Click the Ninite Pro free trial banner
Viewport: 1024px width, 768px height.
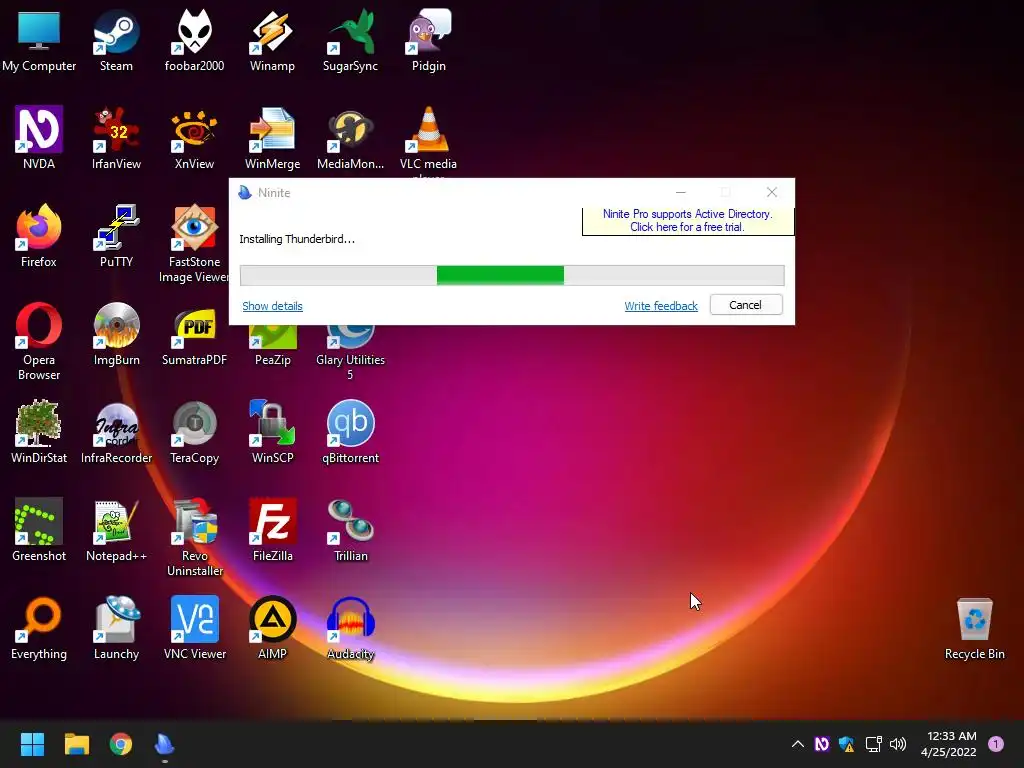pos(688,221)
